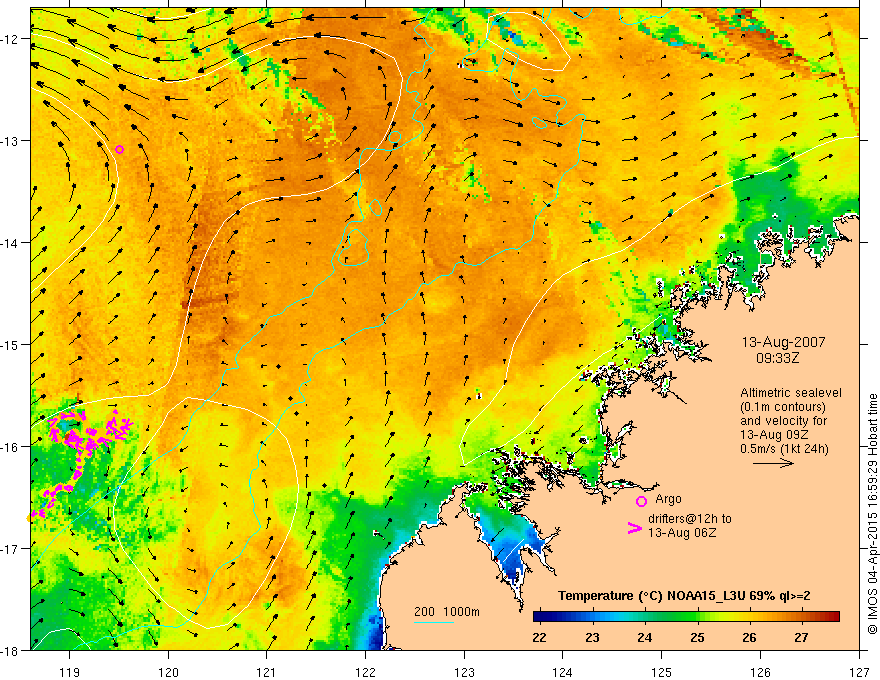Click the magenta drifters arrowhead legend symbol
The height and width of the screenshot is (680, 880).
click(x=634, y=527)
